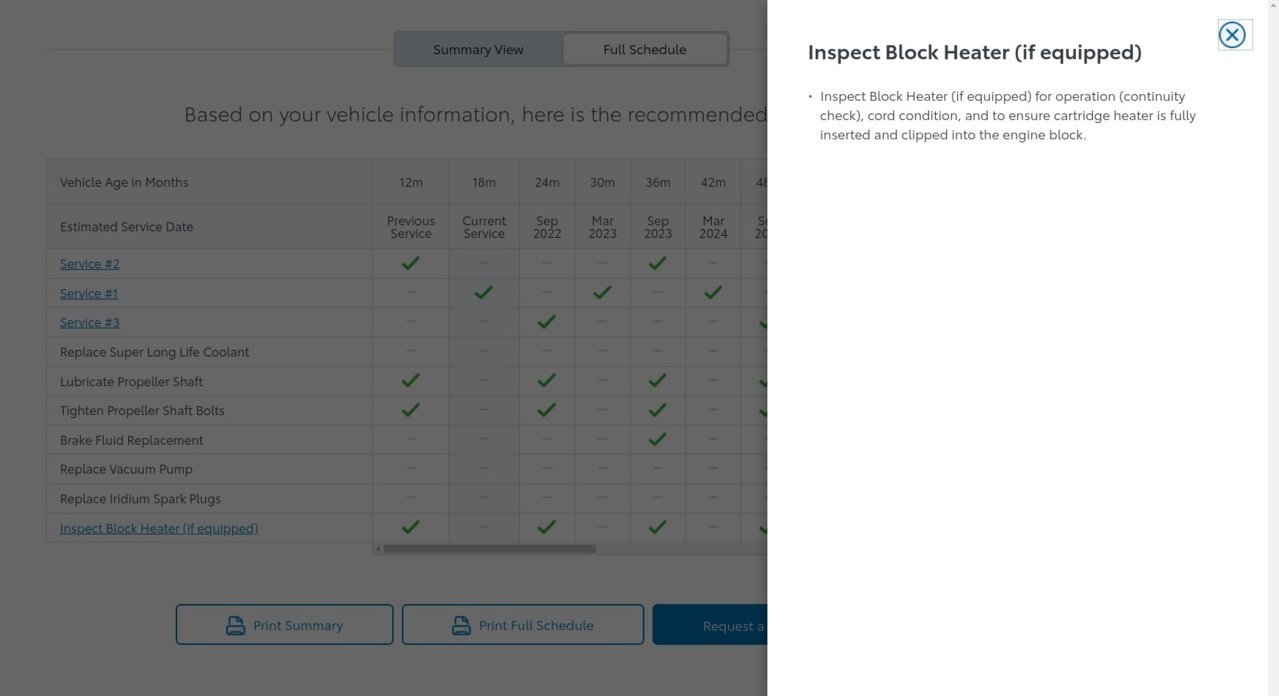Switch to Full Schedule tab

(x=644, y=49)
